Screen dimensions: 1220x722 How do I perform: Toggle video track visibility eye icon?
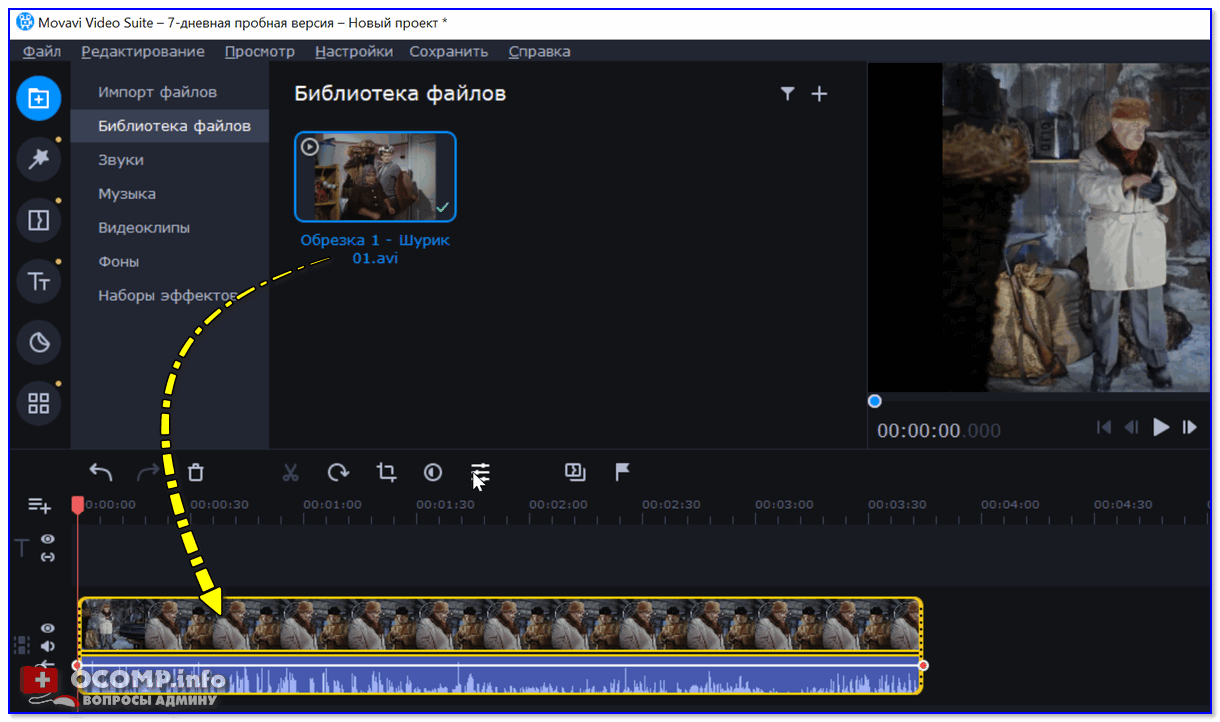(48, 628)
